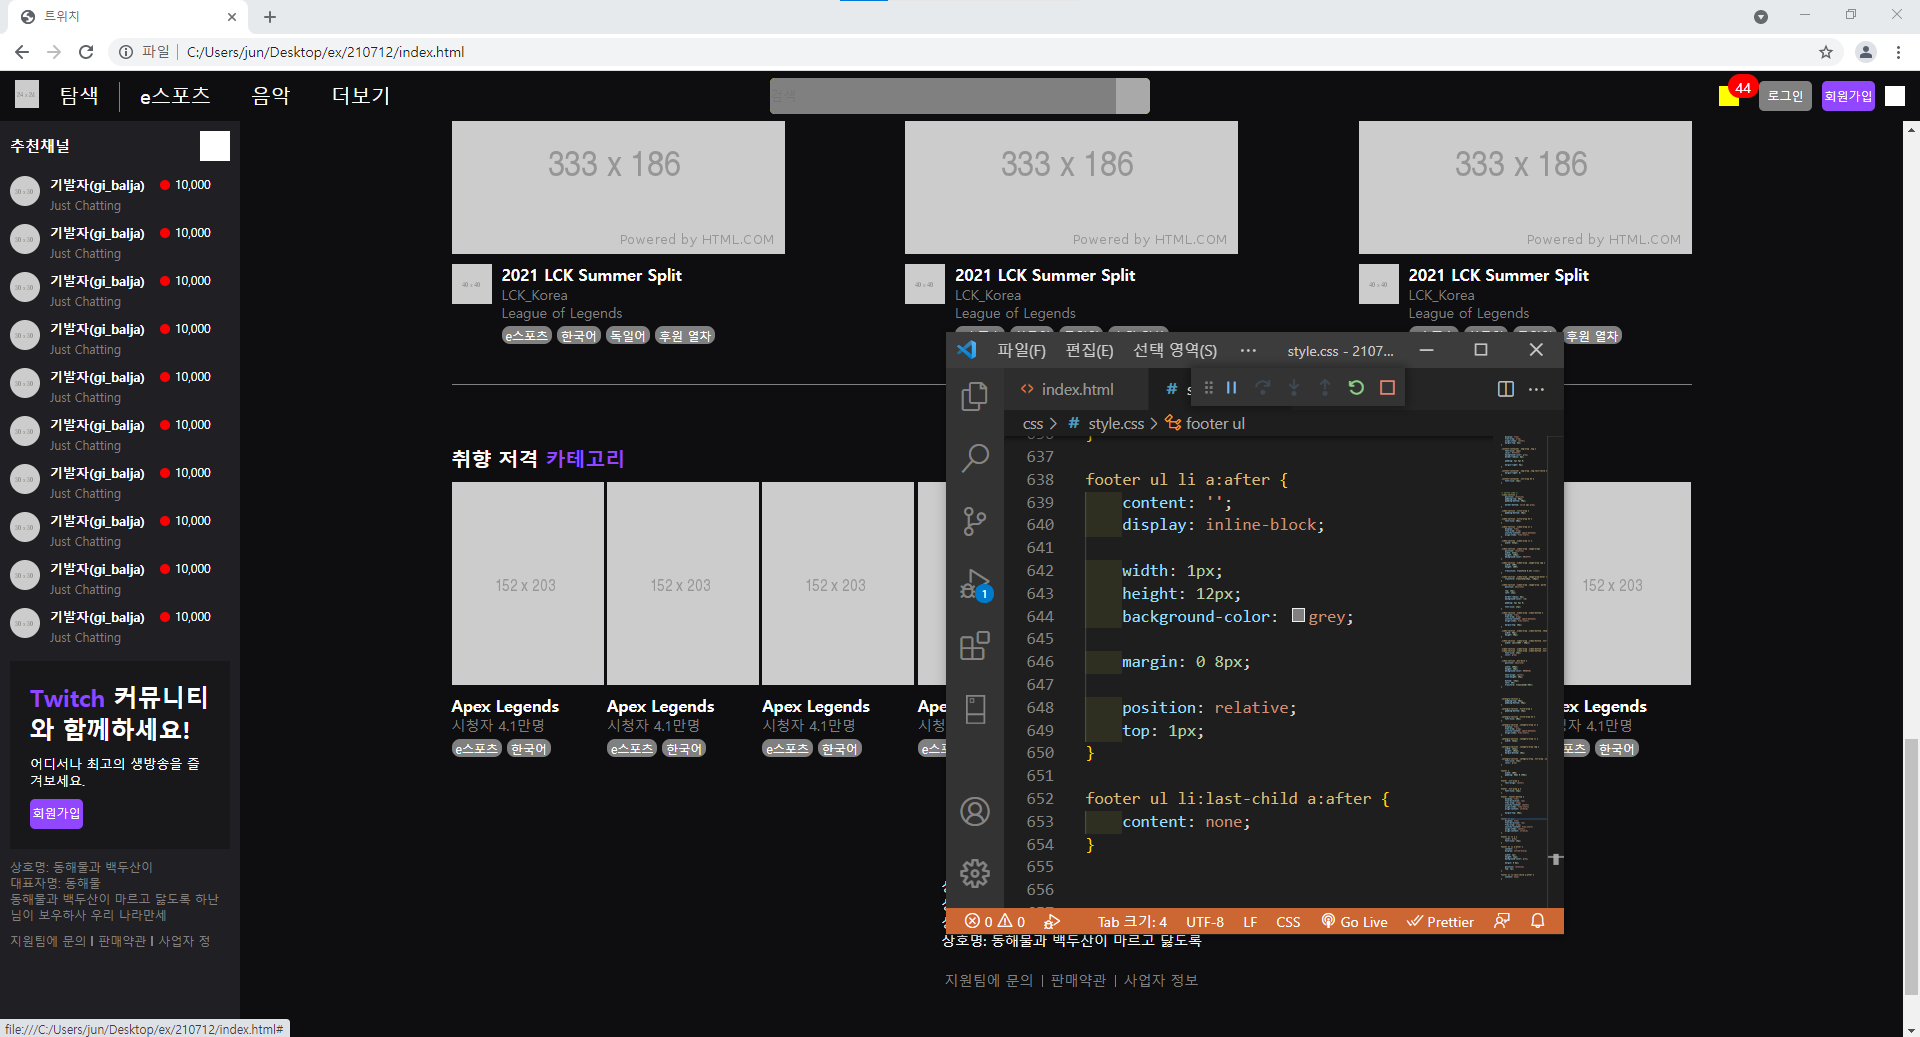
Task: Open the Chrome tab search dropdown
Action: pos(1761,17)
